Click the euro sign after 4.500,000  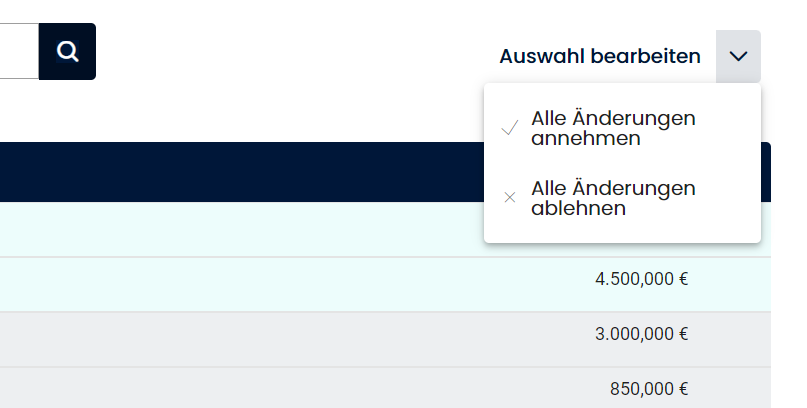click(683, 280)
